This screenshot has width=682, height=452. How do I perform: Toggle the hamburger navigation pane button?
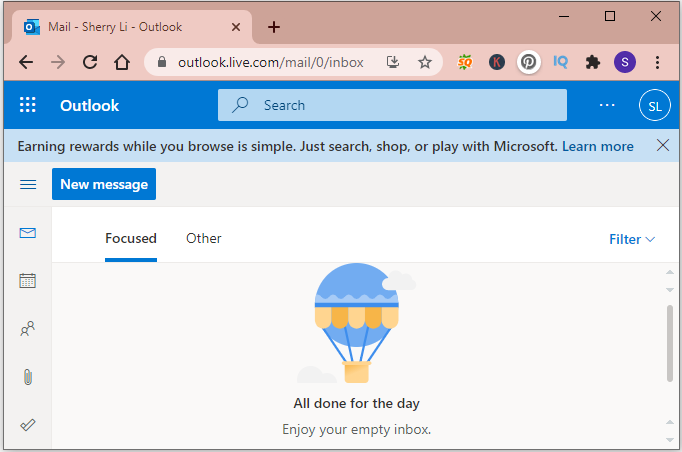28,184
